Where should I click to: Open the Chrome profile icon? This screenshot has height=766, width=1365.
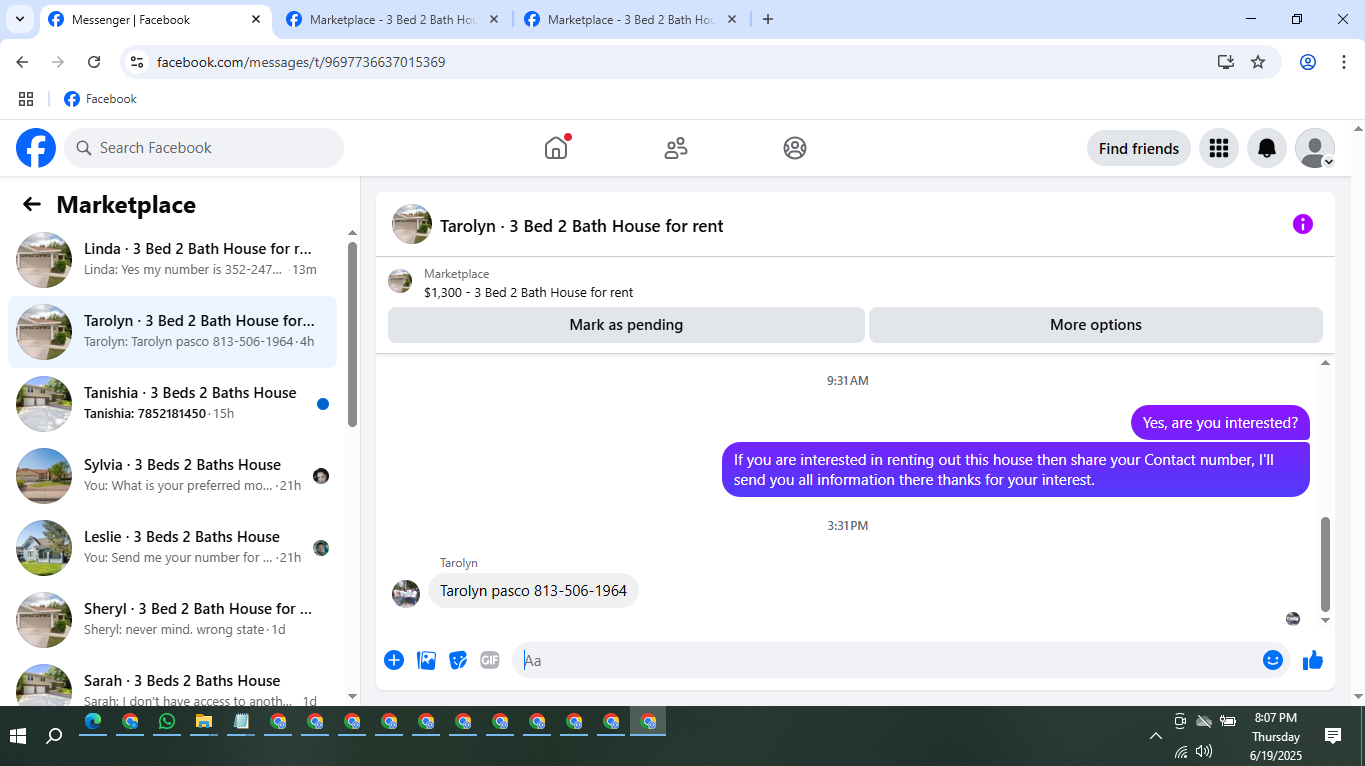pos(1308,62)
